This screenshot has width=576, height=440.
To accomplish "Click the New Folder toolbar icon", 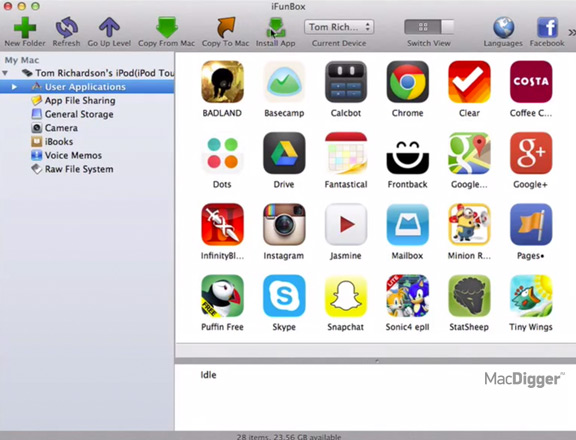I will [25, 28].
